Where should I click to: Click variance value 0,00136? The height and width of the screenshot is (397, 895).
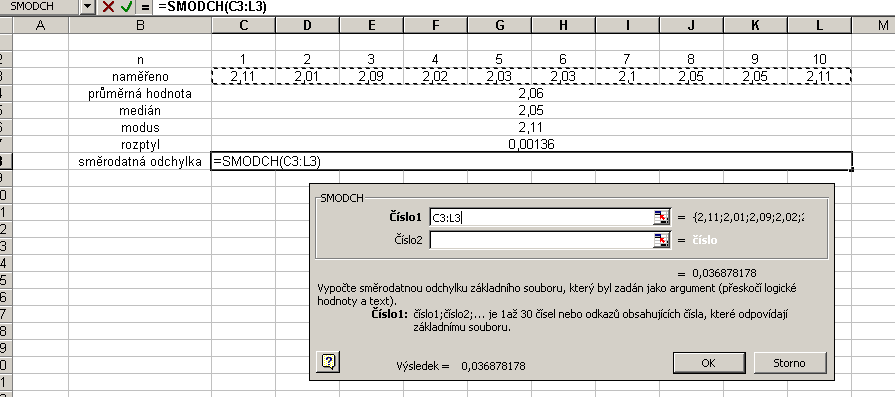531,145
